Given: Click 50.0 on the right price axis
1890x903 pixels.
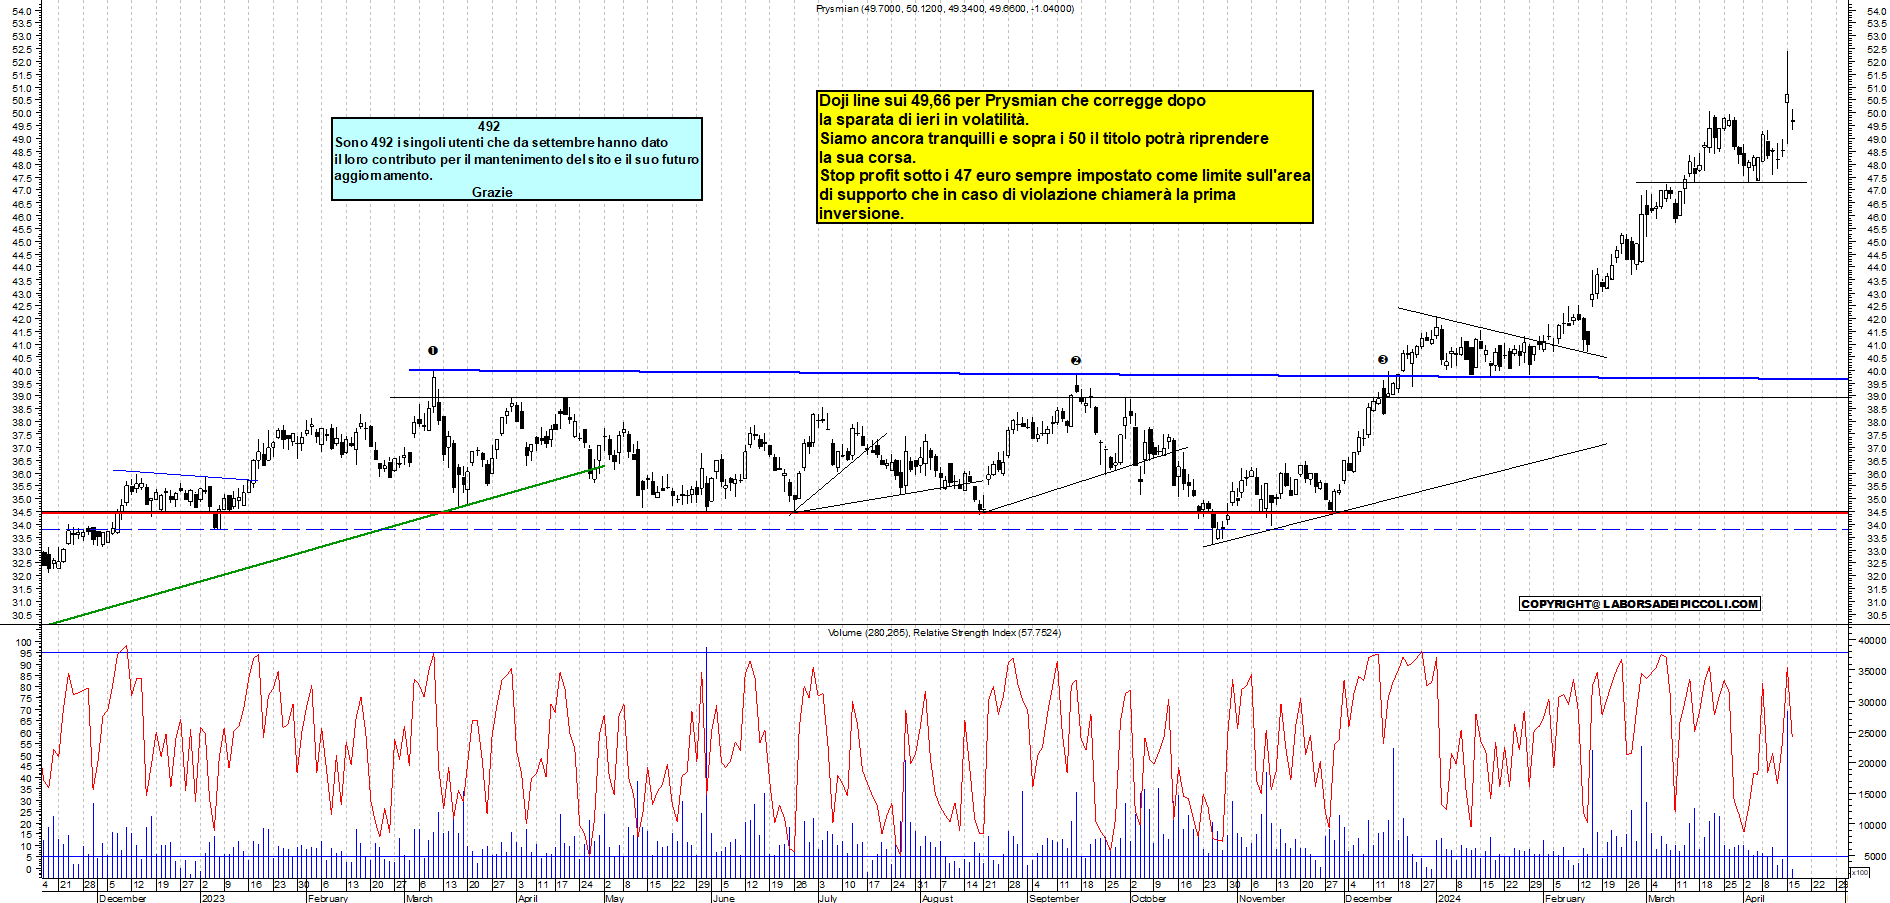Looking at the screenshot, I should tap(1875, 113).
